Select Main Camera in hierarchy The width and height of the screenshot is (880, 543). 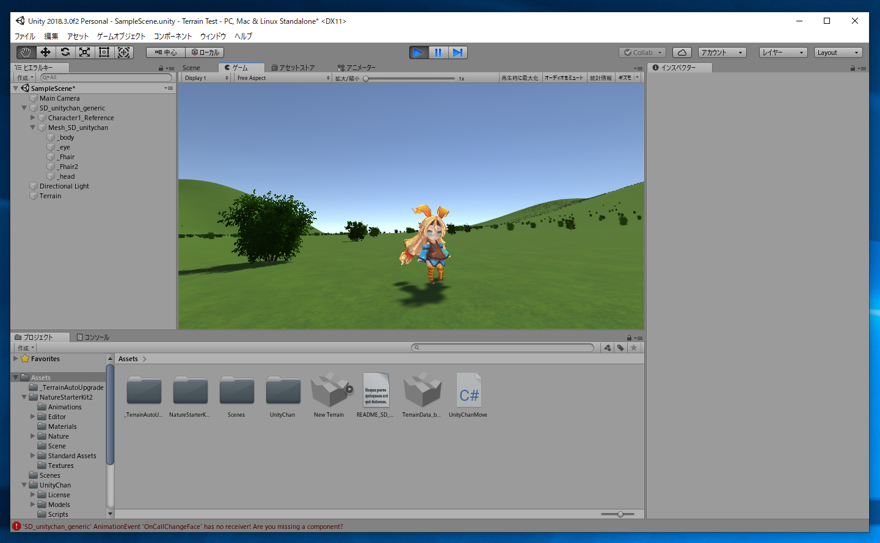(59, 98)
